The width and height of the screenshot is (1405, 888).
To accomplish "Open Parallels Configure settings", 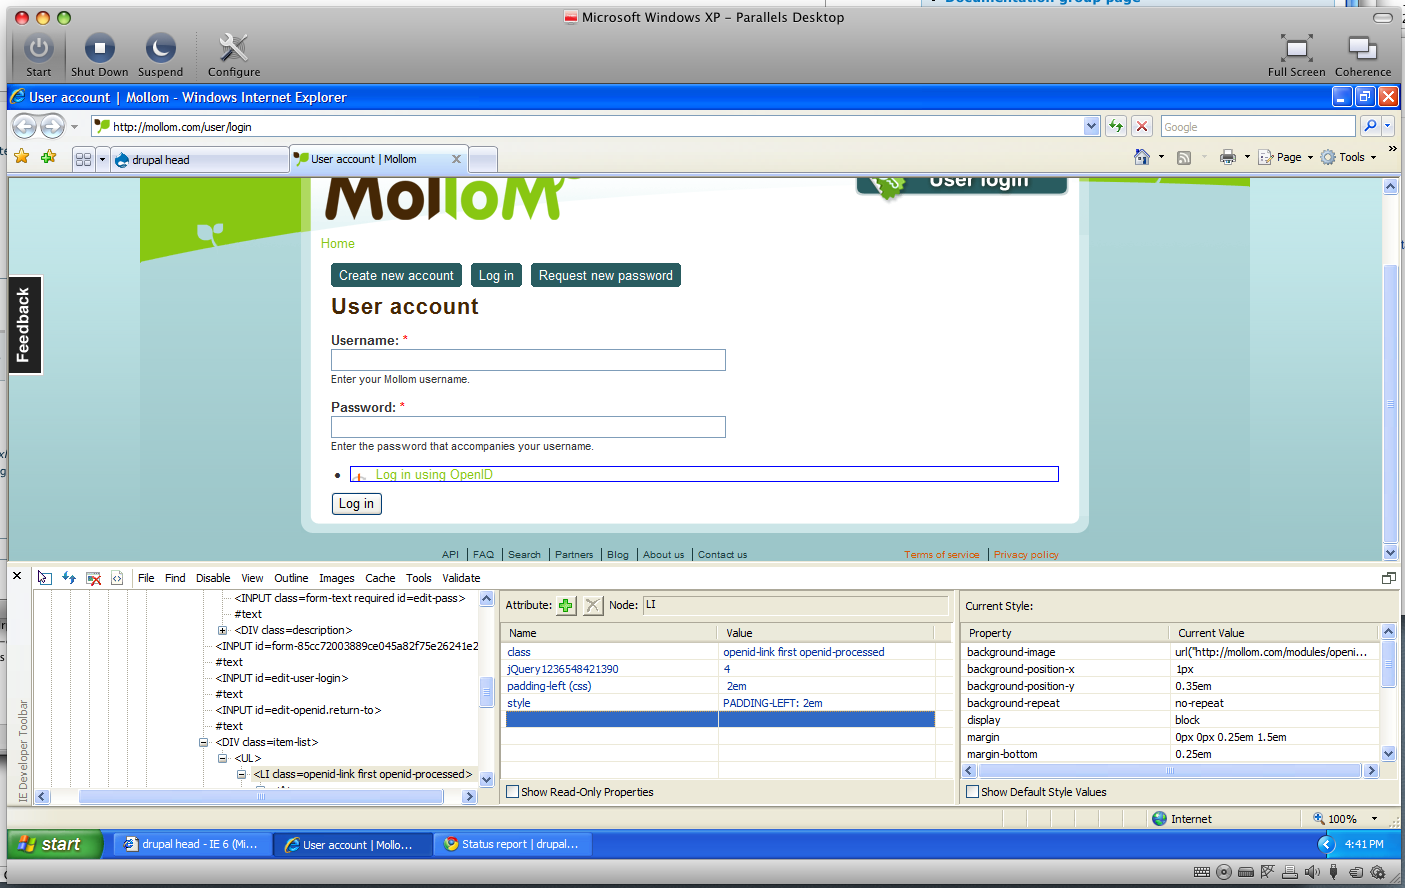I will (233, 54).
